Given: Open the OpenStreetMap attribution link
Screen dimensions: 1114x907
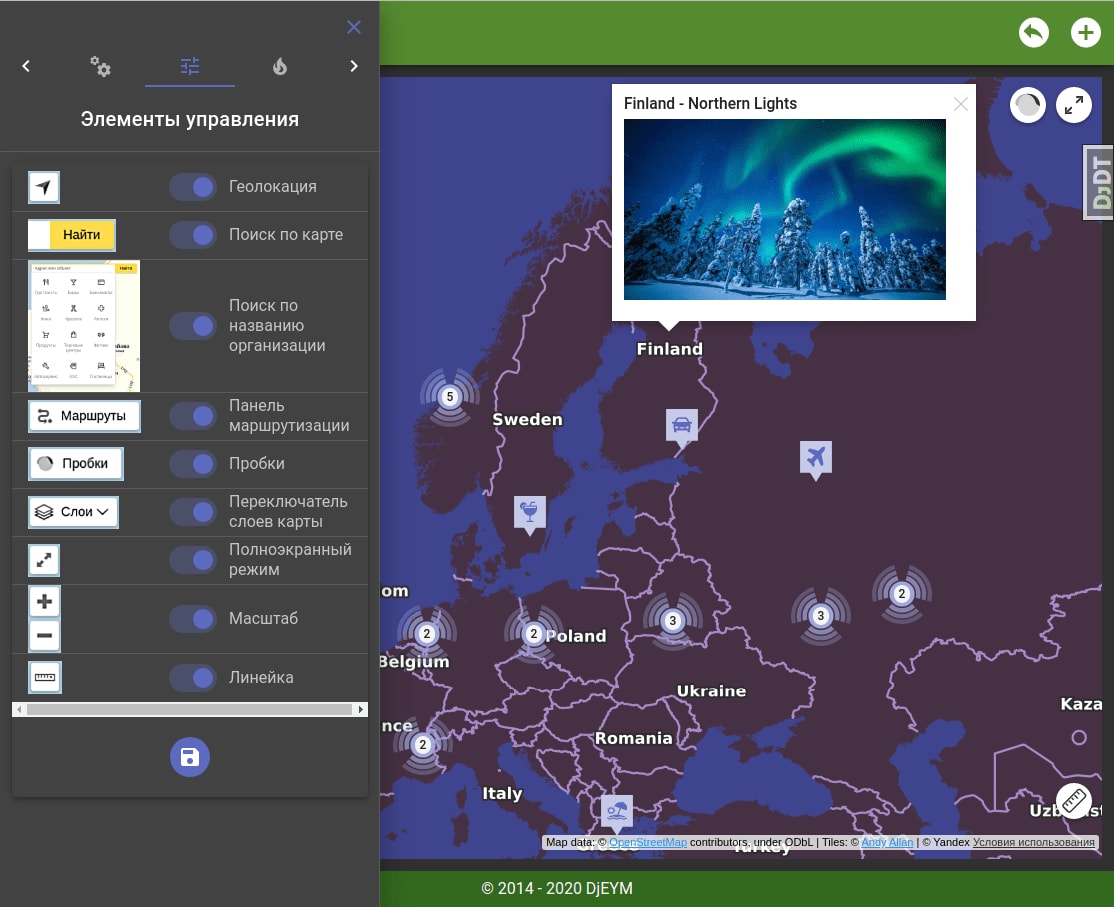Looking at the screenshot, I should click(x=648, y=842).
